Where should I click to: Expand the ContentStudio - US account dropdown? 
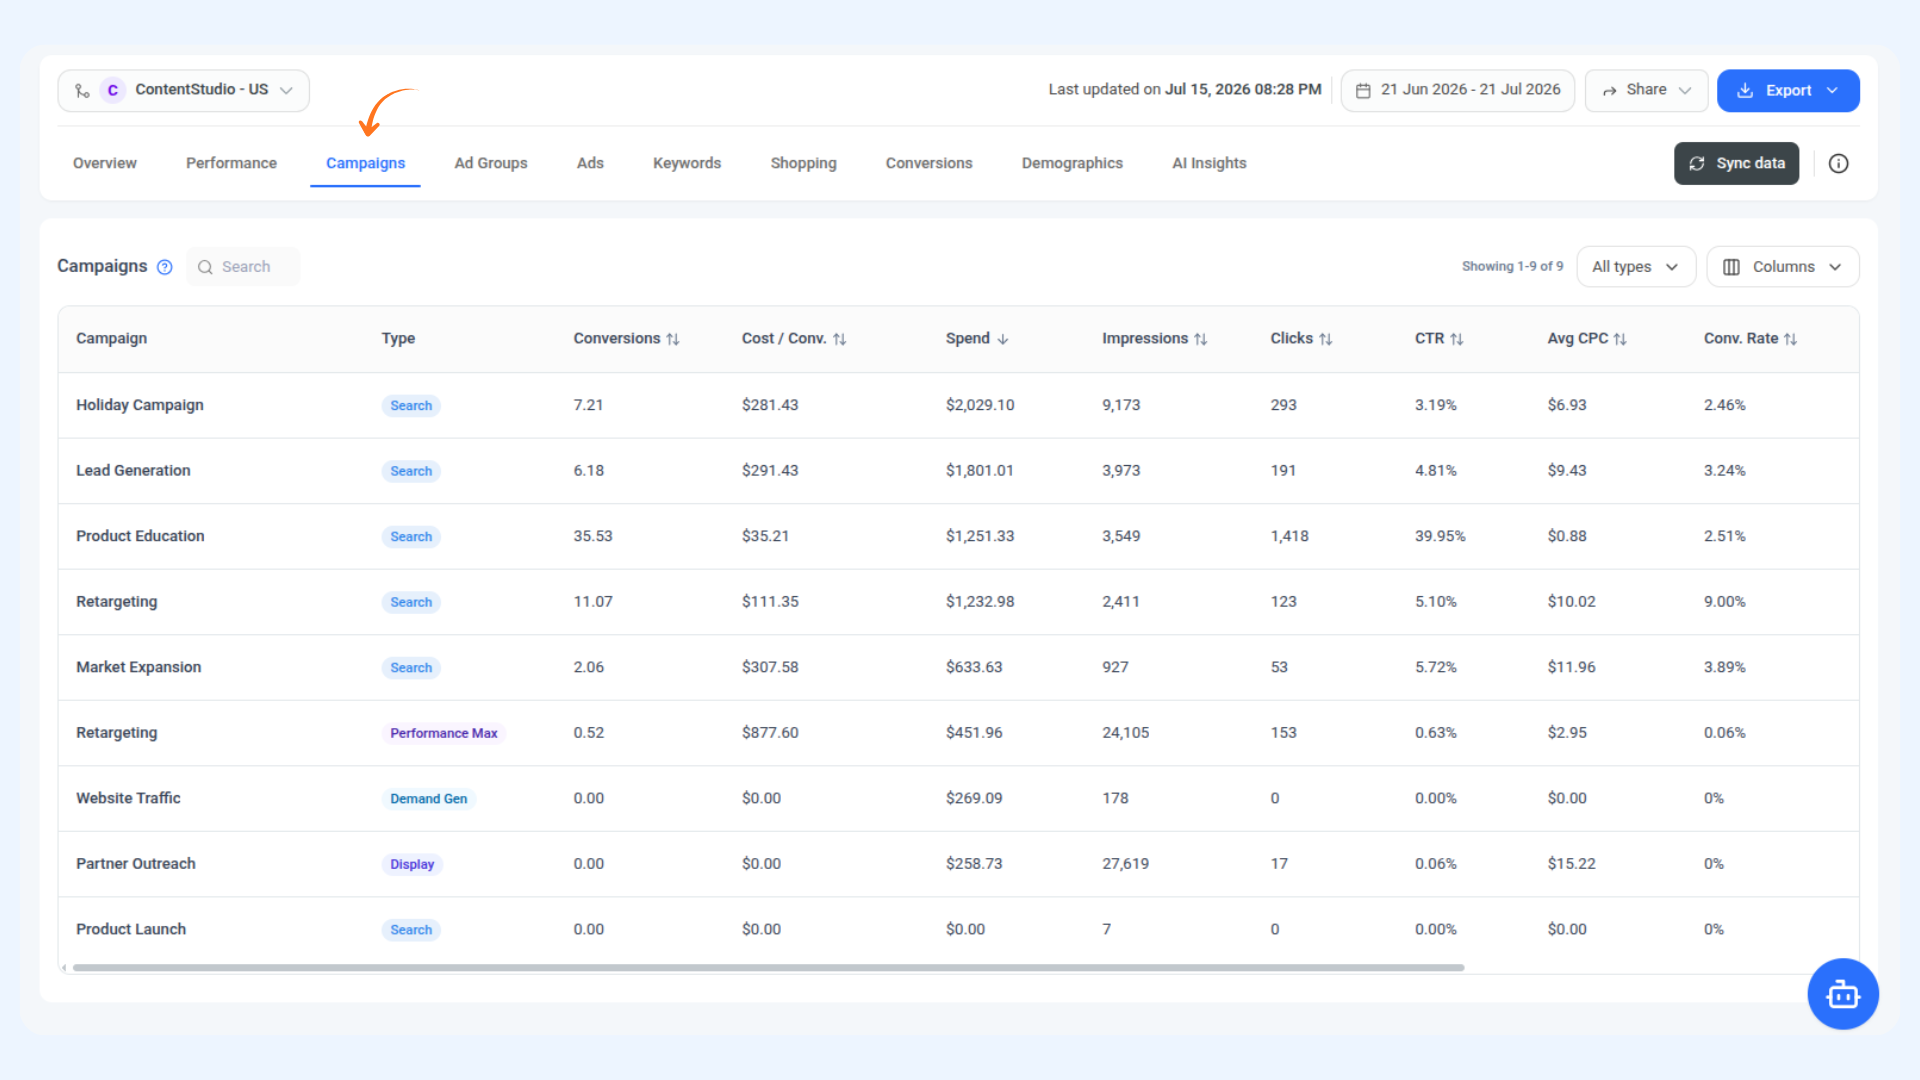[x=183, y=90]
